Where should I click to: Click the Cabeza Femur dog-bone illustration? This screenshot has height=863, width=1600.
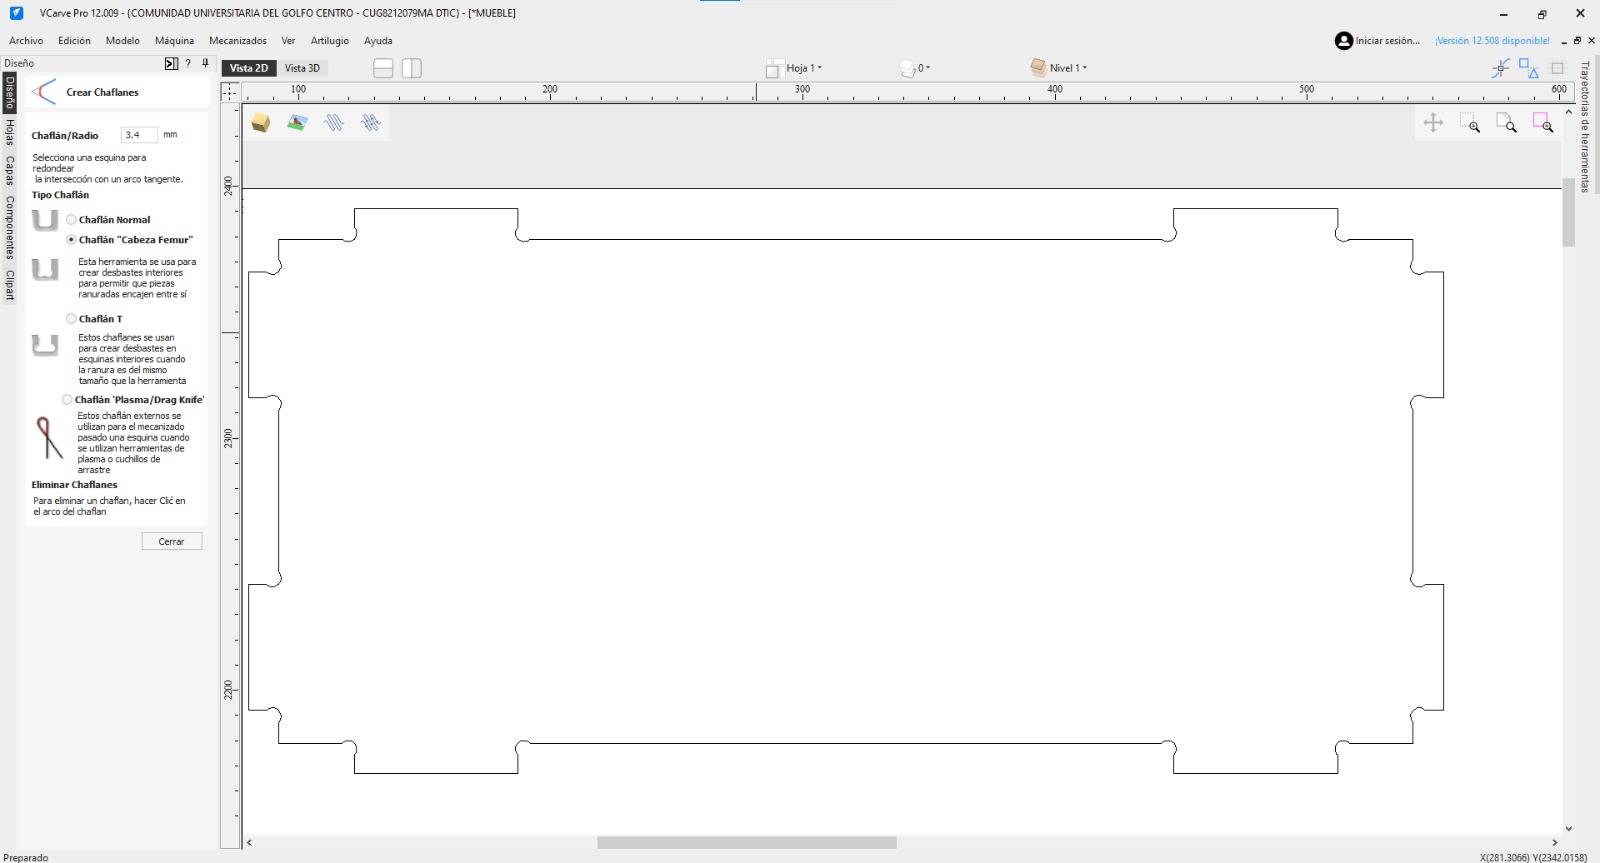pyautogui.click(x=45, y=269)
